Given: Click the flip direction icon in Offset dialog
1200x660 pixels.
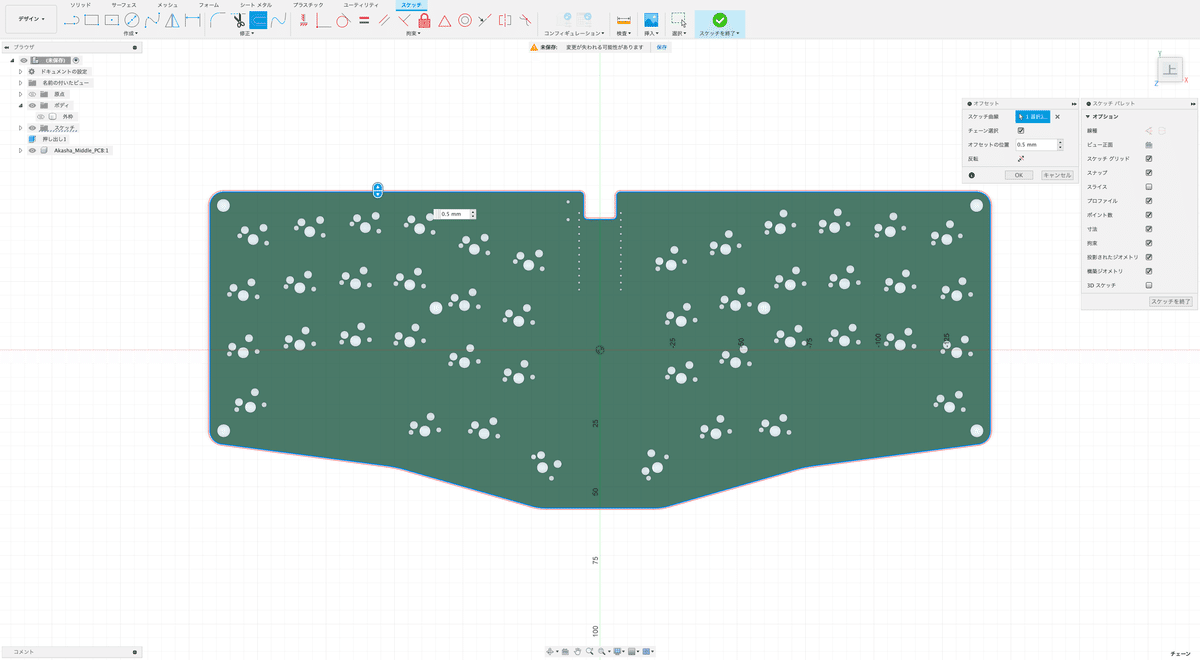Looking at the screenshot, I should click(1021, 158).
